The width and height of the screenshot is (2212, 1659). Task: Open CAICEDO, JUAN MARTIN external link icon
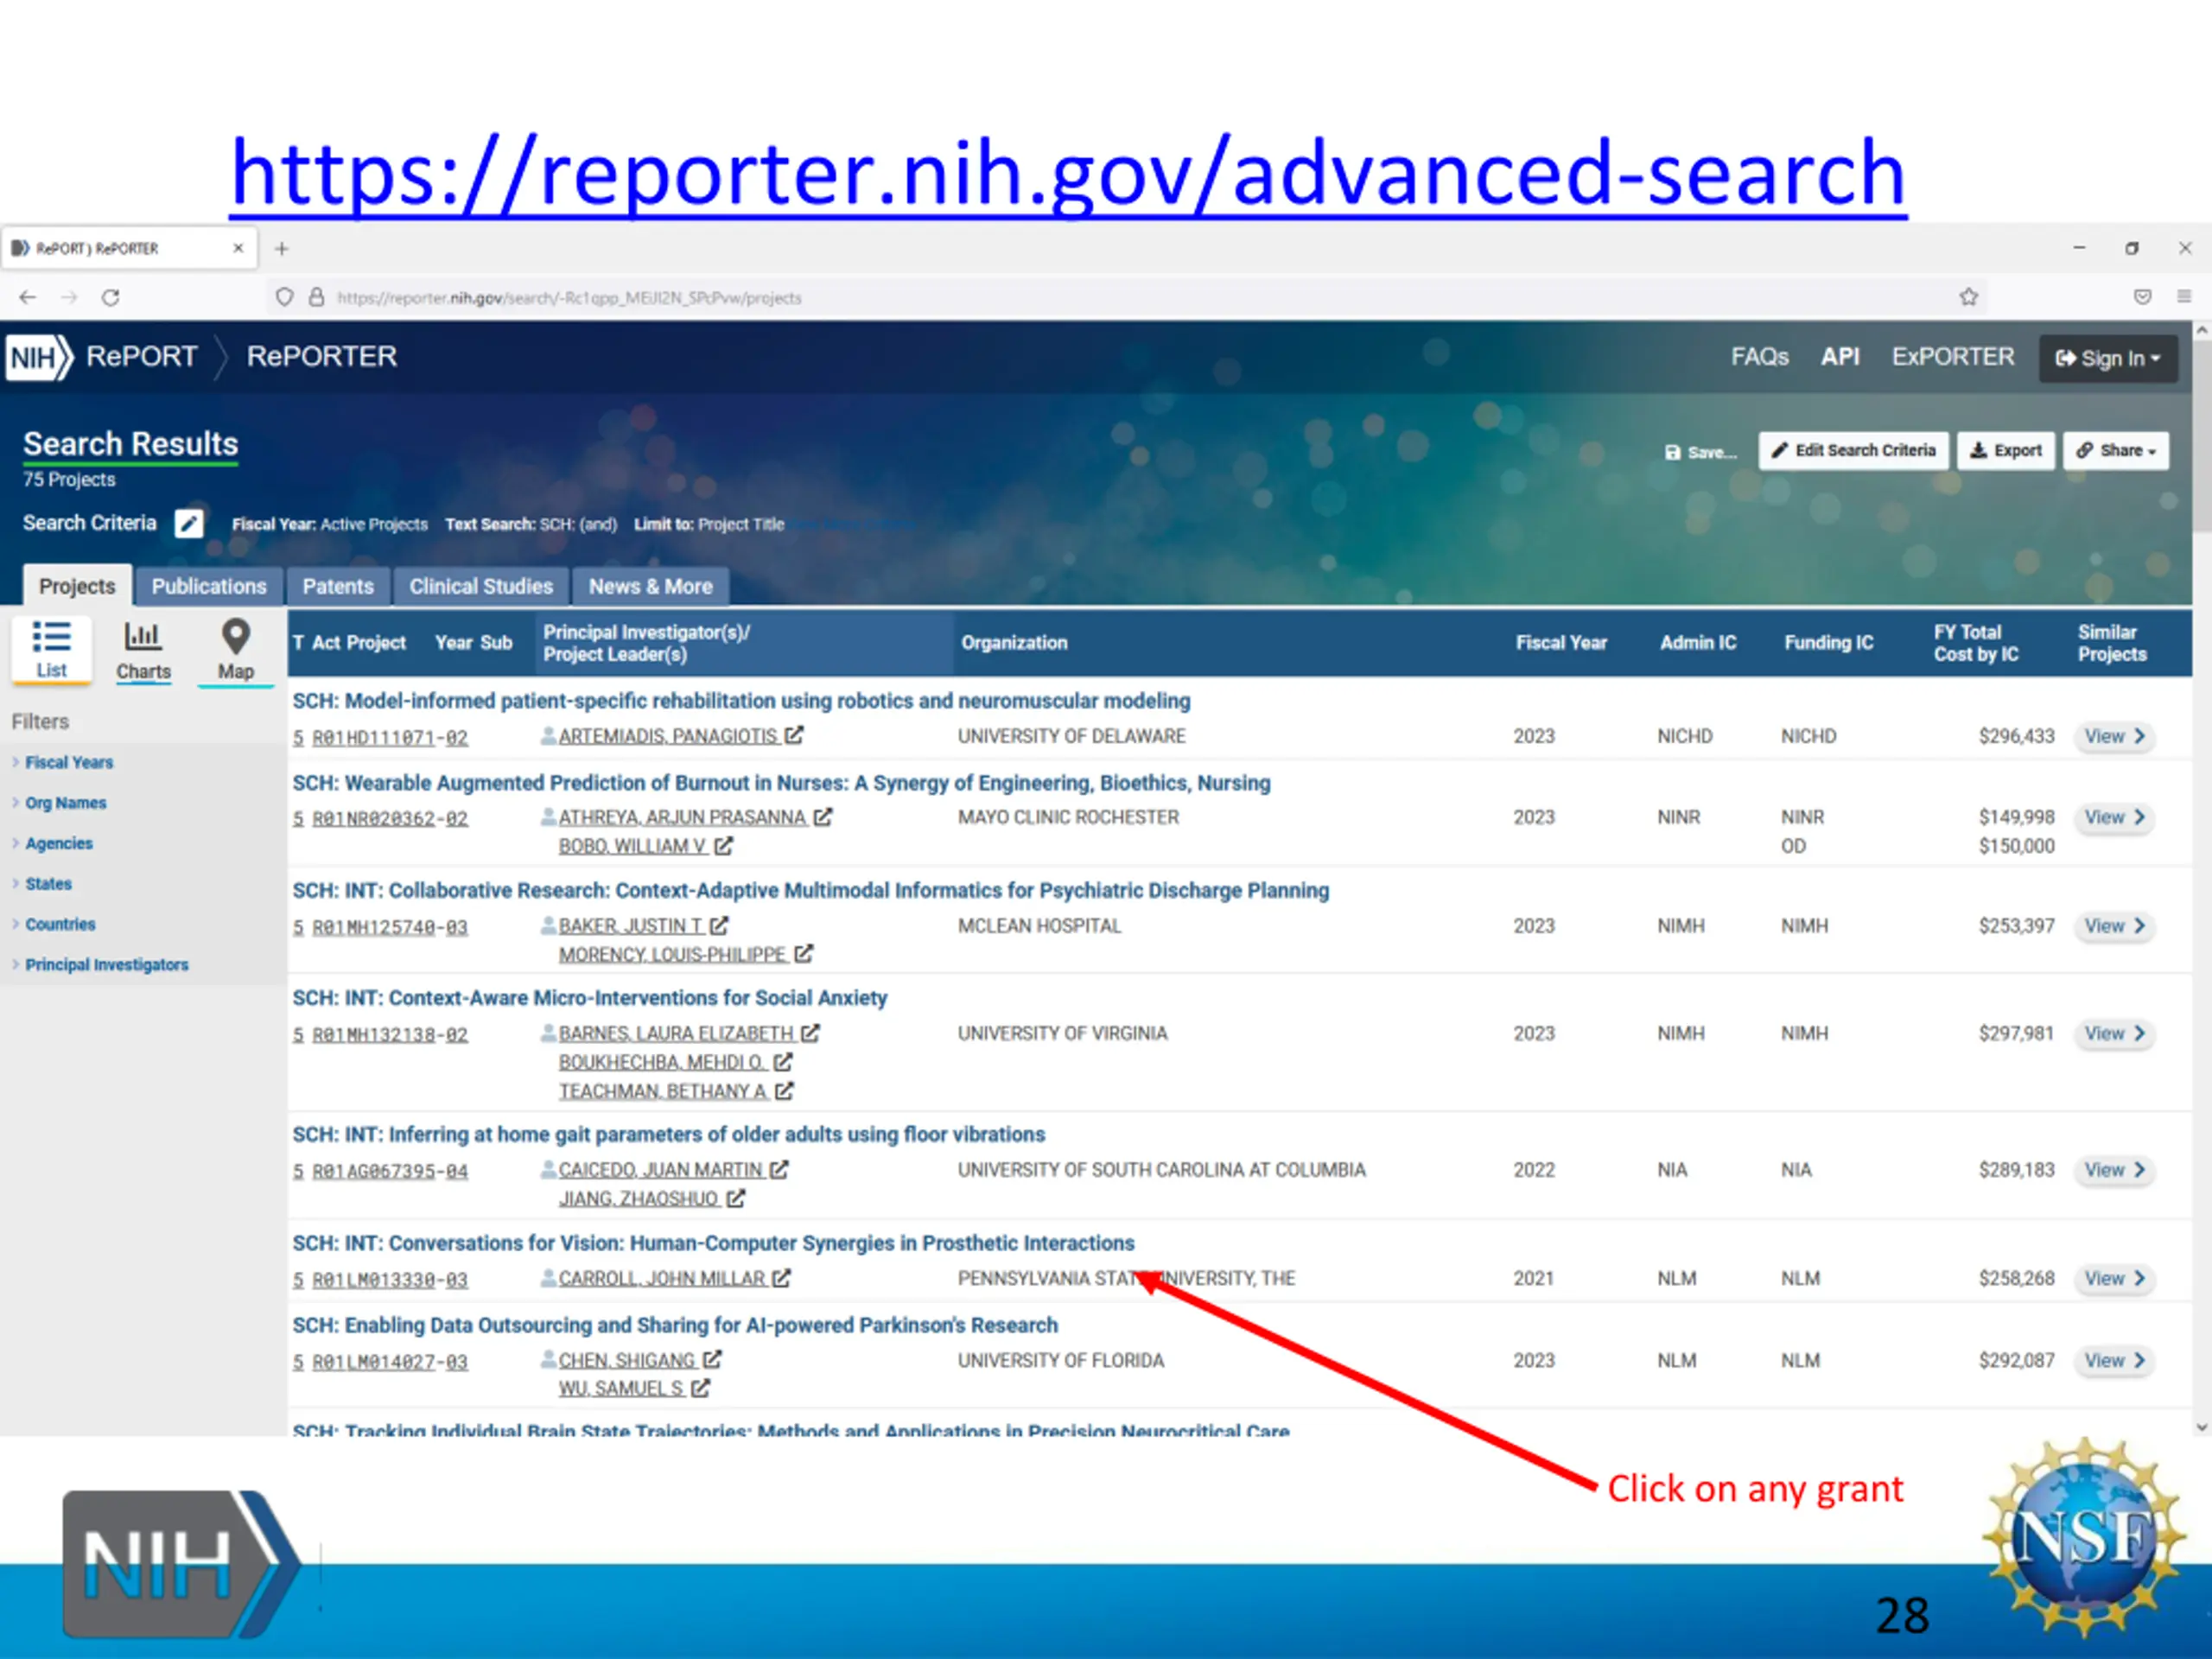pyautogui.click(x=780, y=1169)
